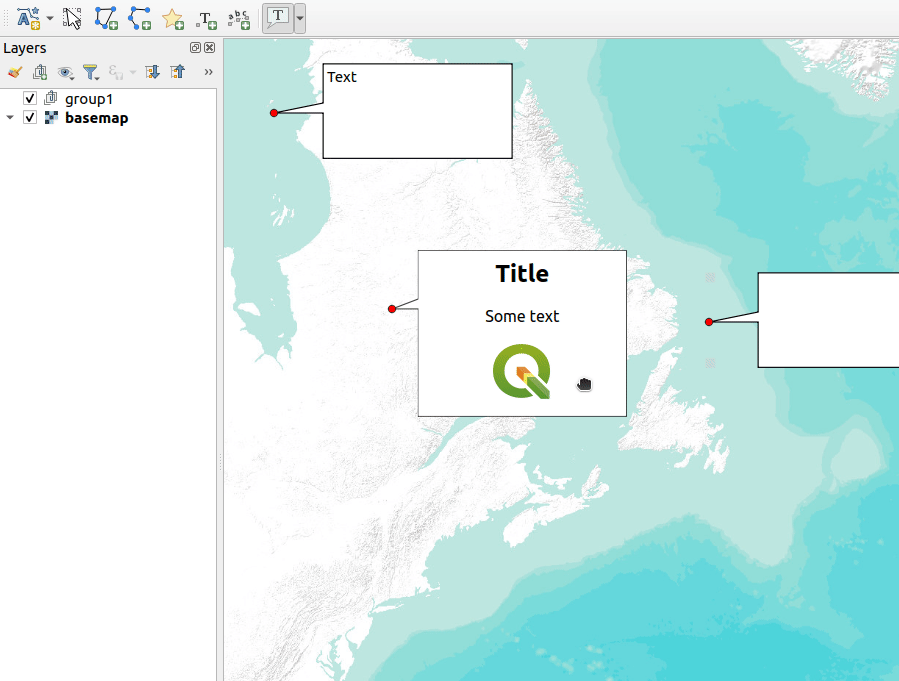Select the Modify Annotations tool

pyautogui.click(x=72, y=18)
